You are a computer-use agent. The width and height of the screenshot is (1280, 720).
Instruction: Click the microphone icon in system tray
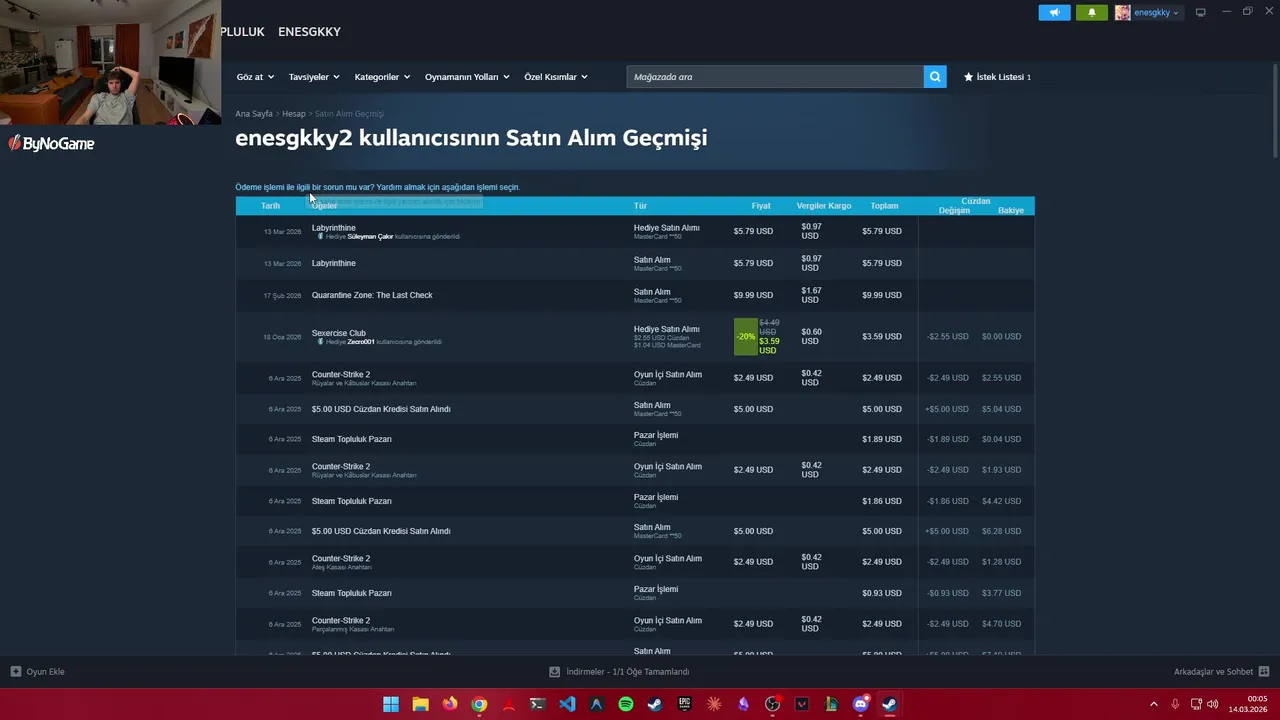tap(1175, 704)
